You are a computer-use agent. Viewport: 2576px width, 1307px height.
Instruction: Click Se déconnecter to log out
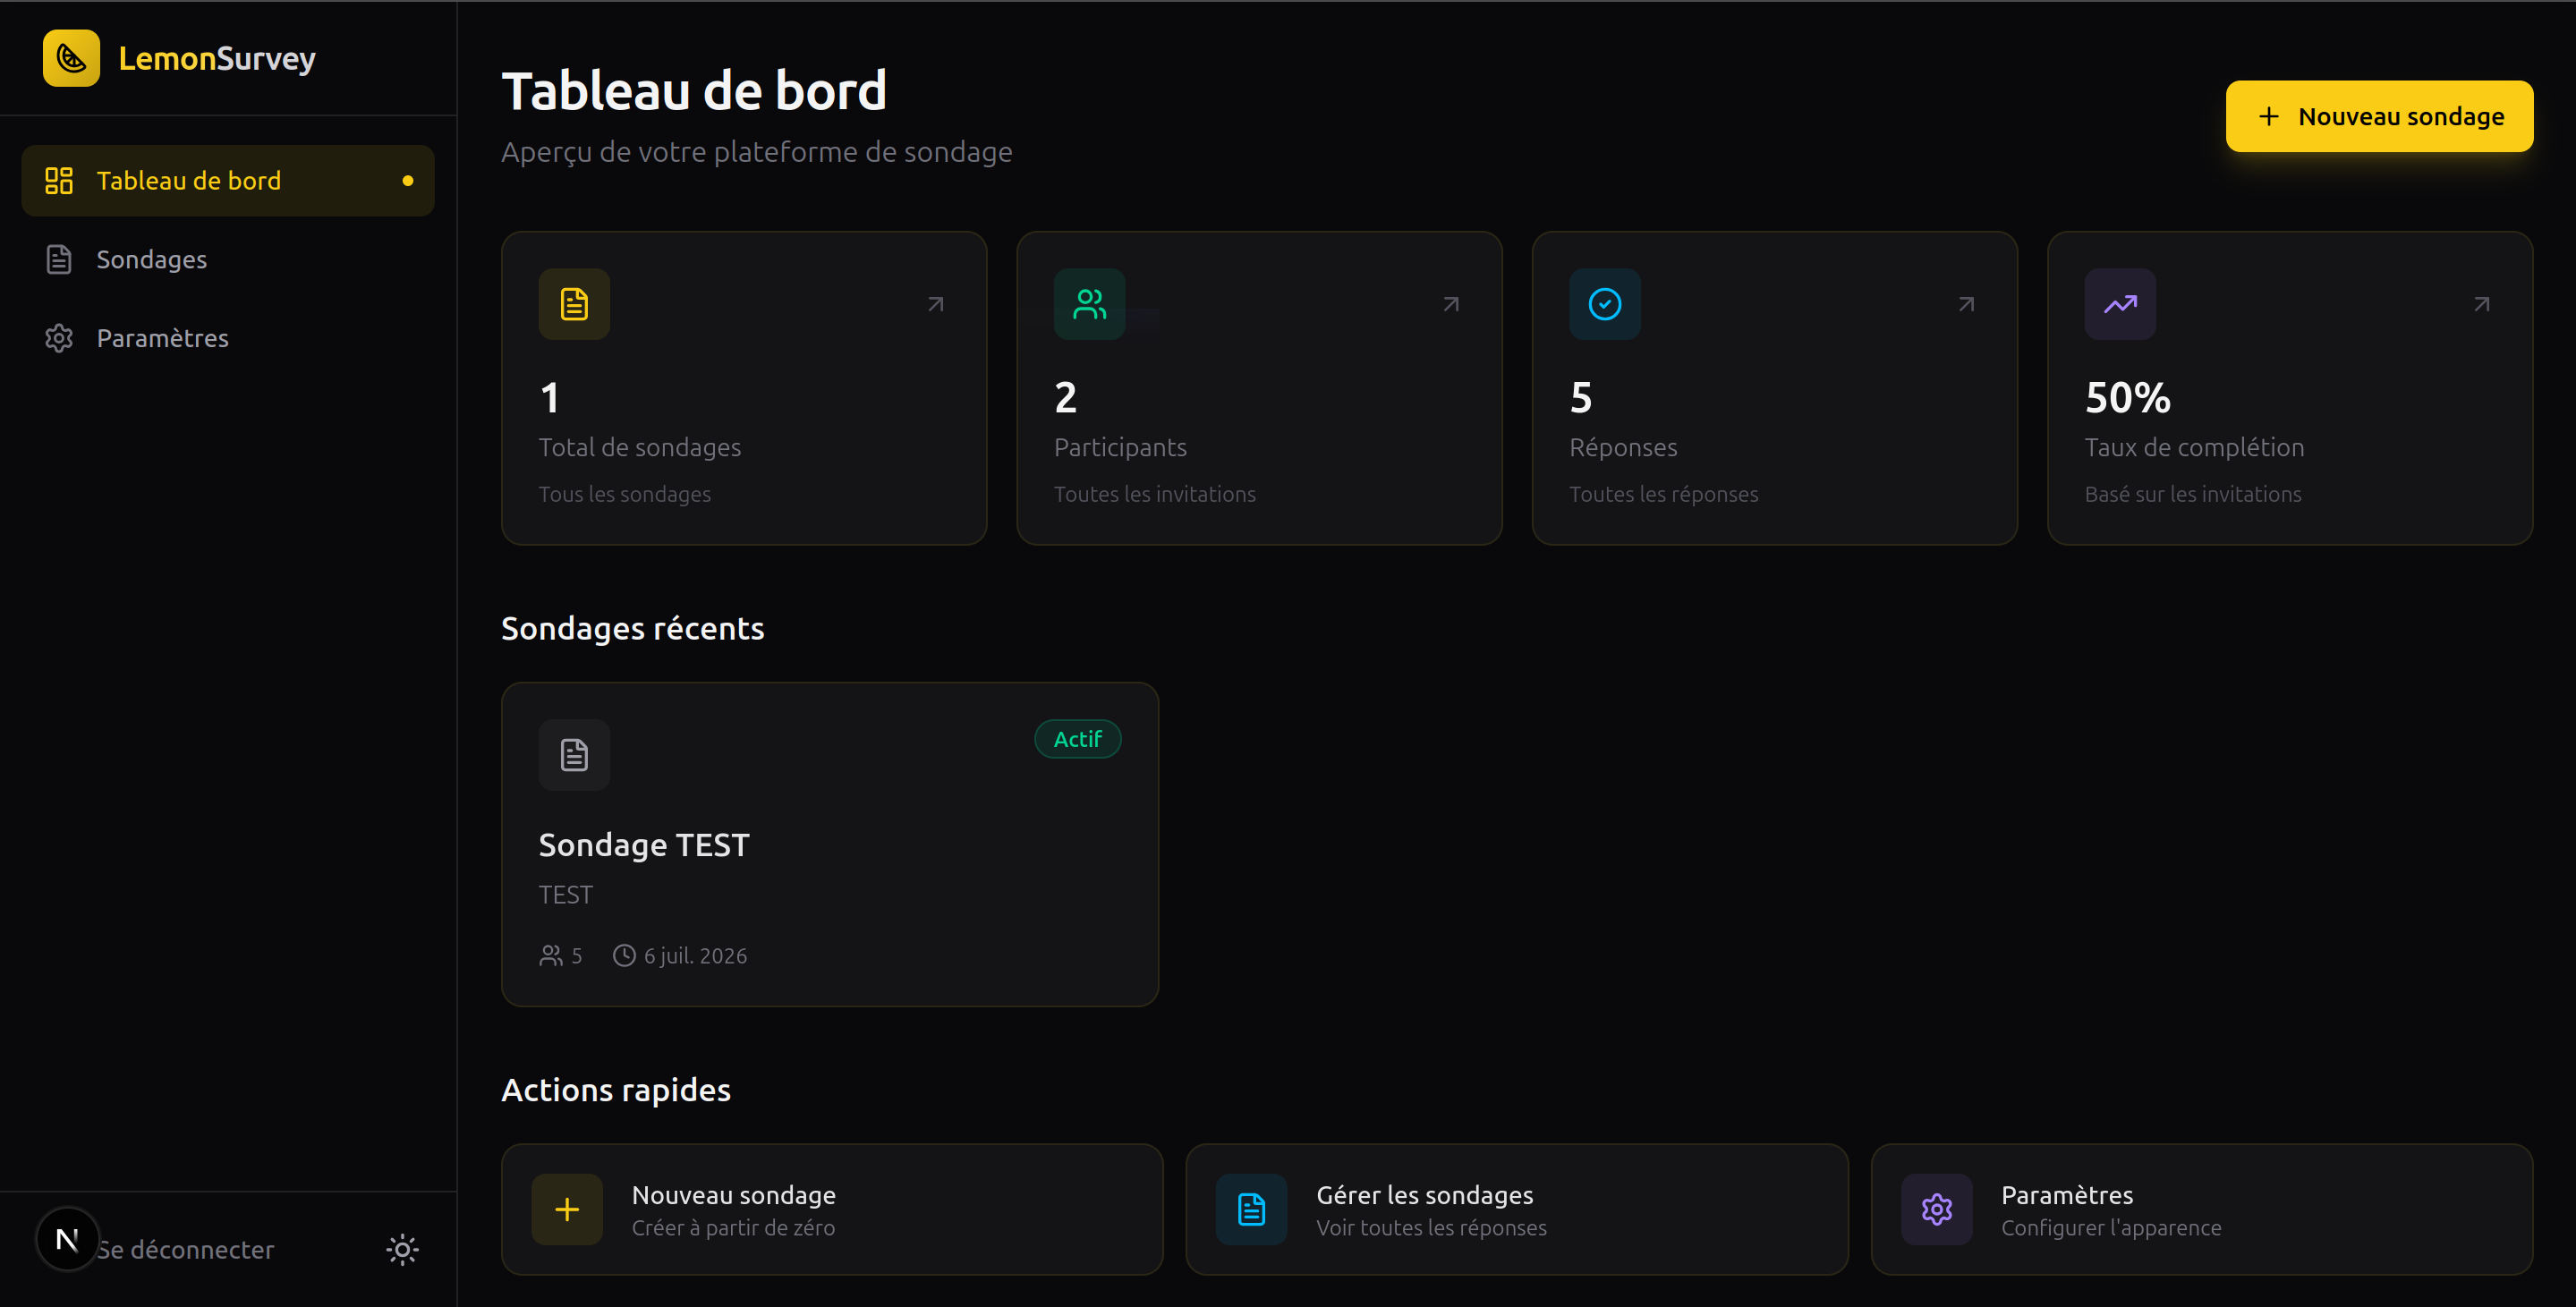[185, 1249]
